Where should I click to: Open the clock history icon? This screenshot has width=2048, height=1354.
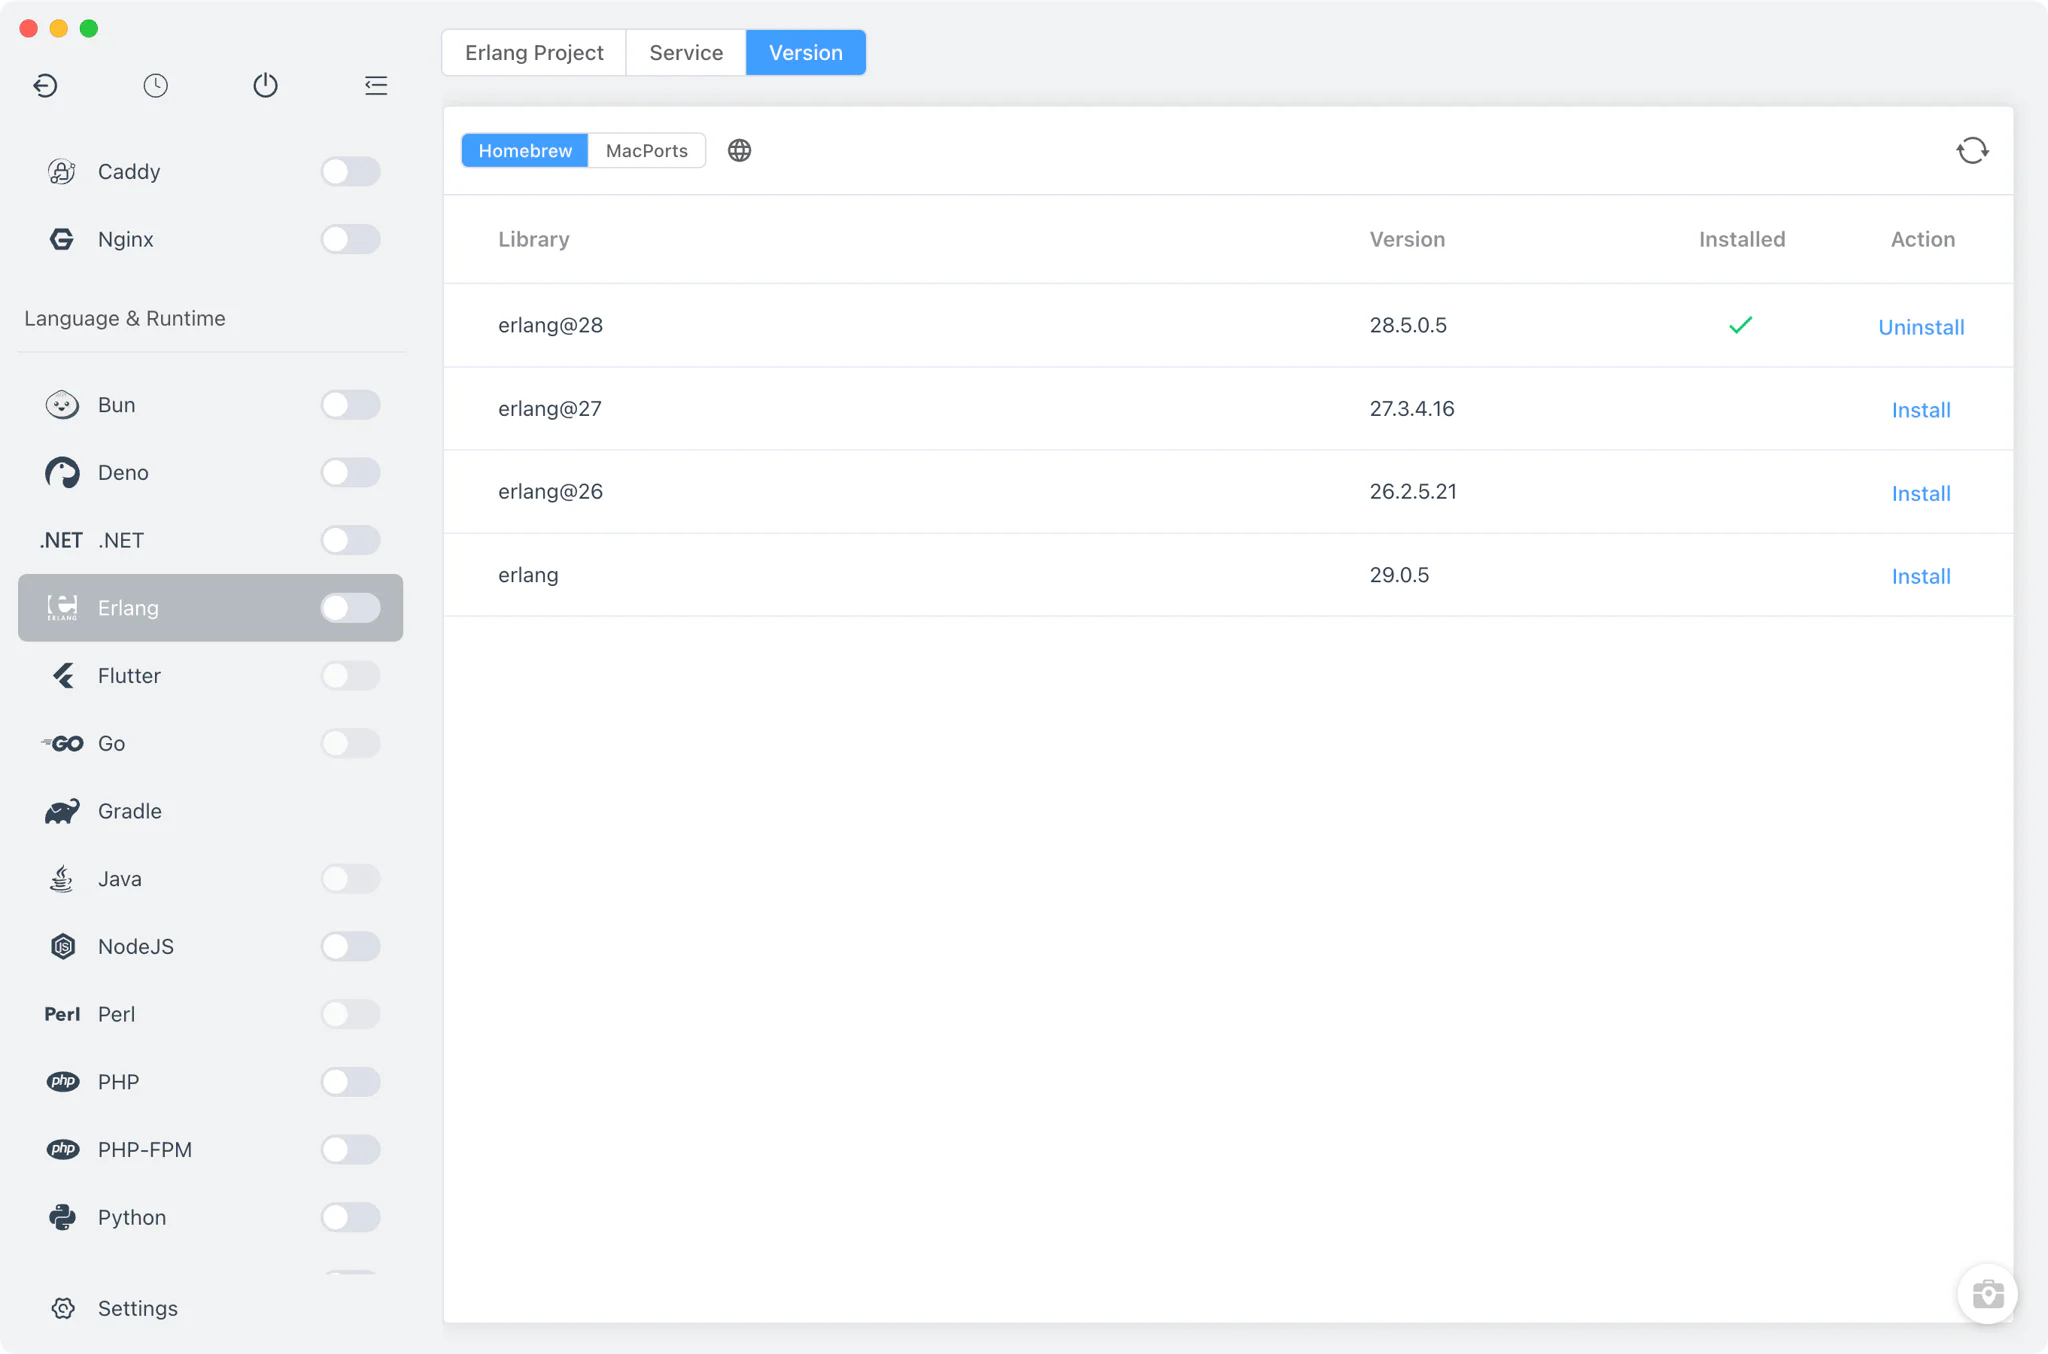tap(155, 85)
